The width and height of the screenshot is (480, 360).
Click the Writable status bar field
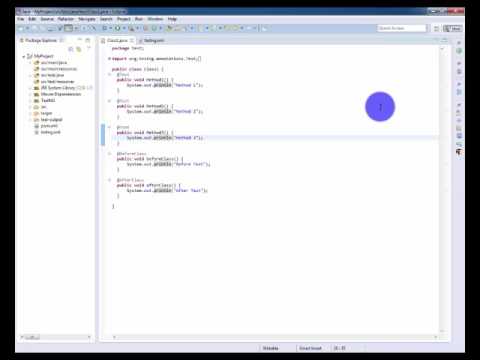click(x=270, y=348)
